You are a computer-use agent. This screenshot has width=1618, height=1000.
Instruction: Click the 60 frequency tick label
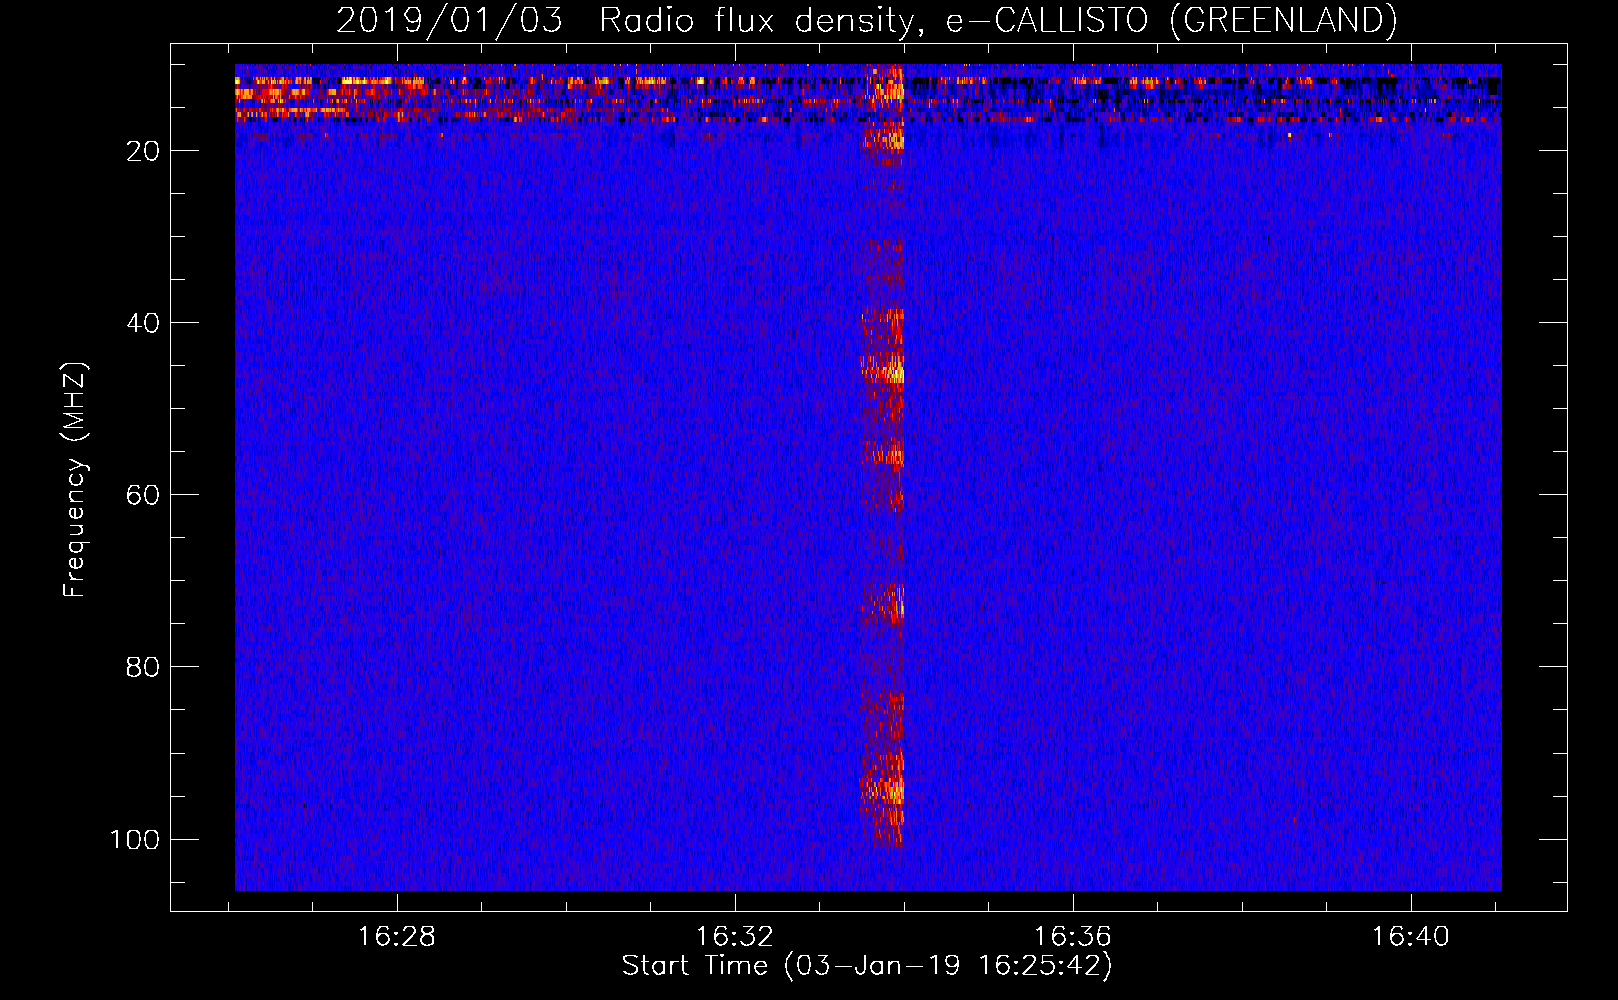pos(143,495)
